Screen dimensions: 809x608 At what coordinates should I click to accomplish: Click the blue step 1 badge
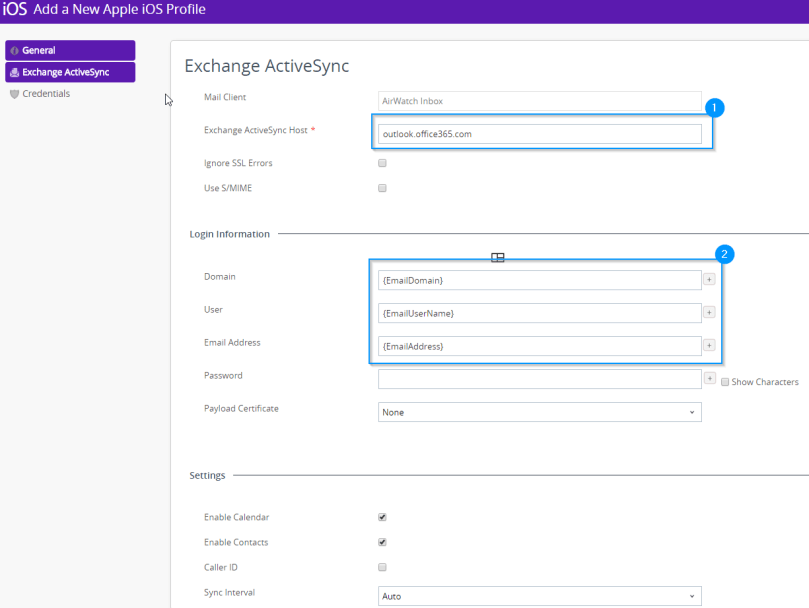click(x=714, y=105)
